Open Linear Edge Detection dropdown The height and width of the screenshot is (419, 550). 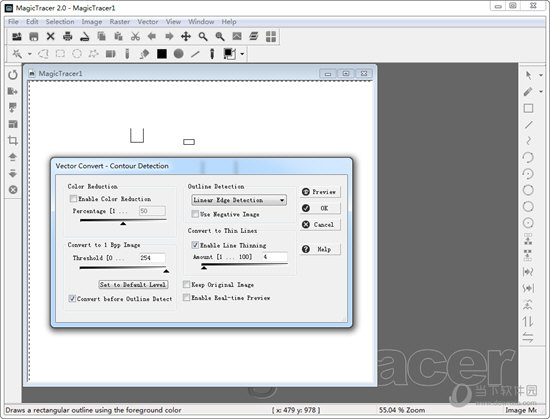coord(239,200)
